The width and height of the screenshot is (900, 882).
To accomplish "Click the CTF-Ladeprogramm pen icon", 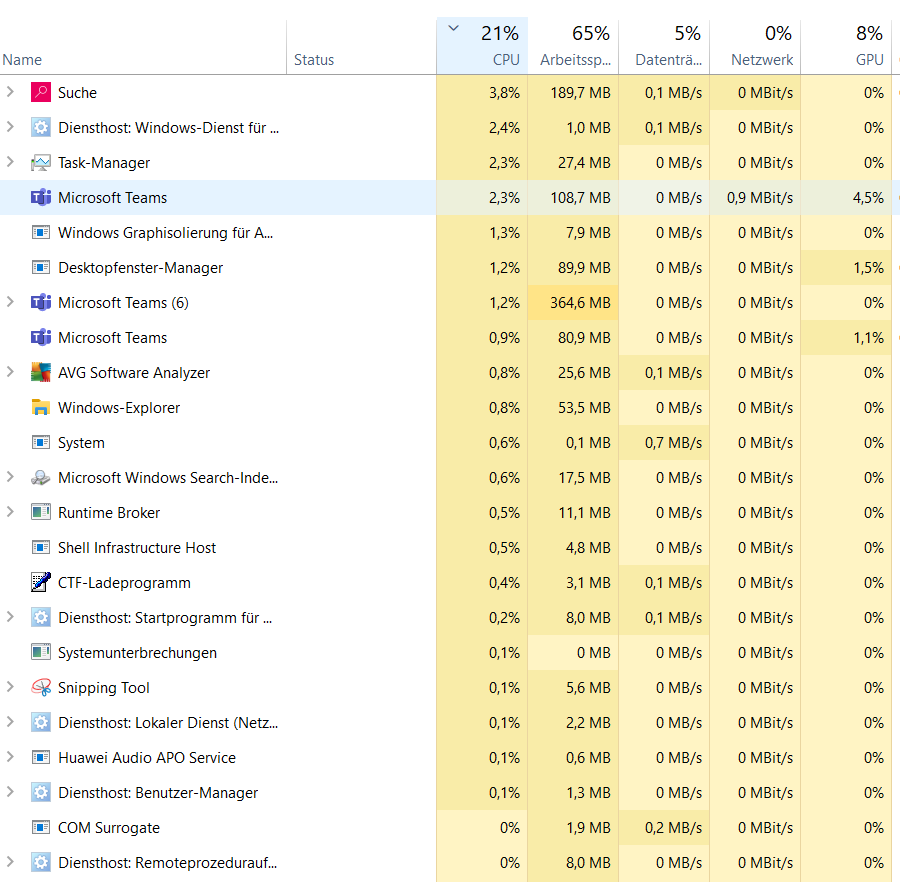I will pos(41,582).
